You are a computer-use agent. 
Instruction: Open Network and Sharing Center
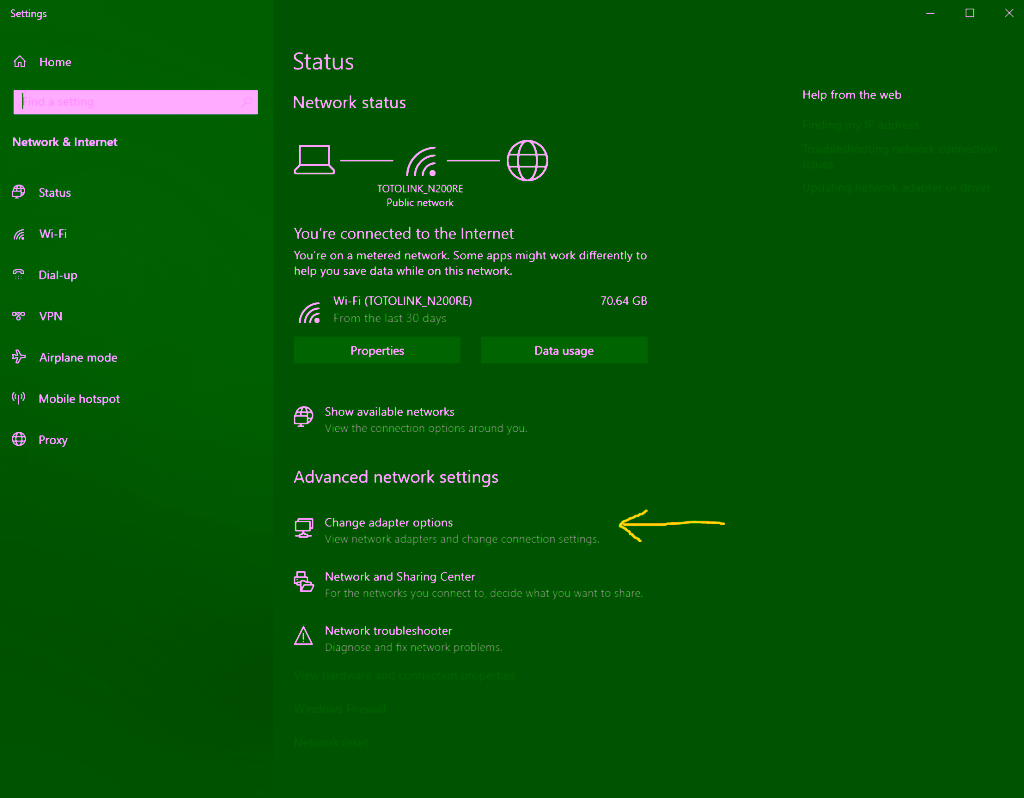tap(399, 577)
